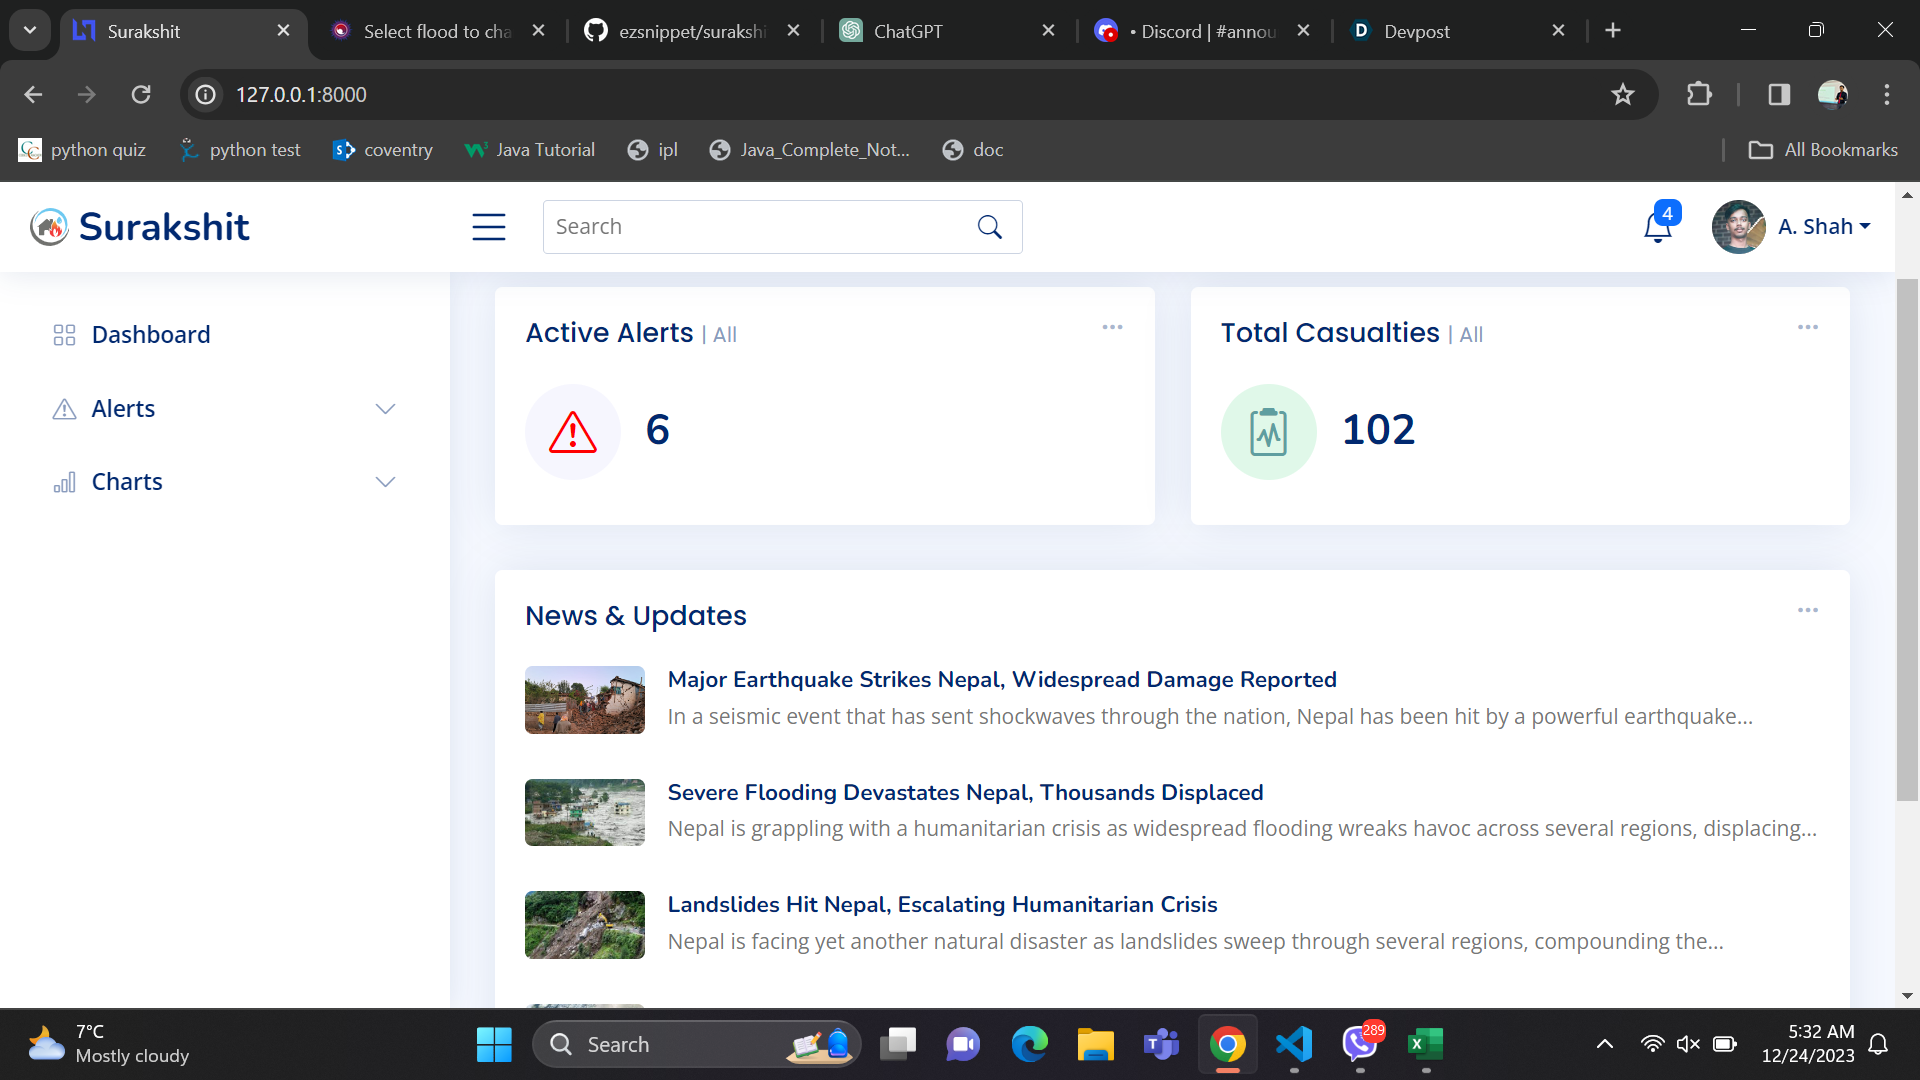Click the Severe Flooding news thumbnail
The image size is (1920, 1080).
(x=584, y=813)
